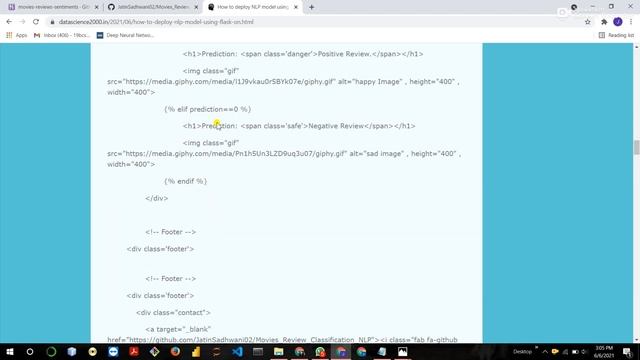Open TeamViewer from the taskbar
Viewport: 640px width, 360px height.
pyautogui.click(x=113, y=351)
